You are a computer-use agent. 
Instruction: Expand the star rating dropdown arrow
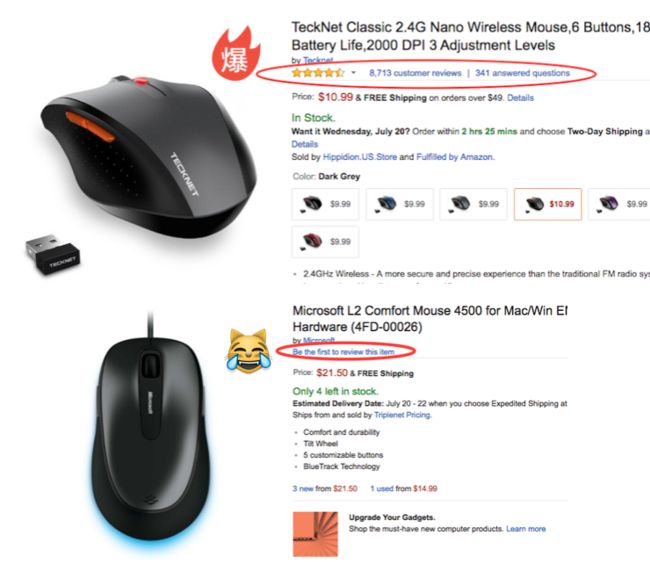354,73
